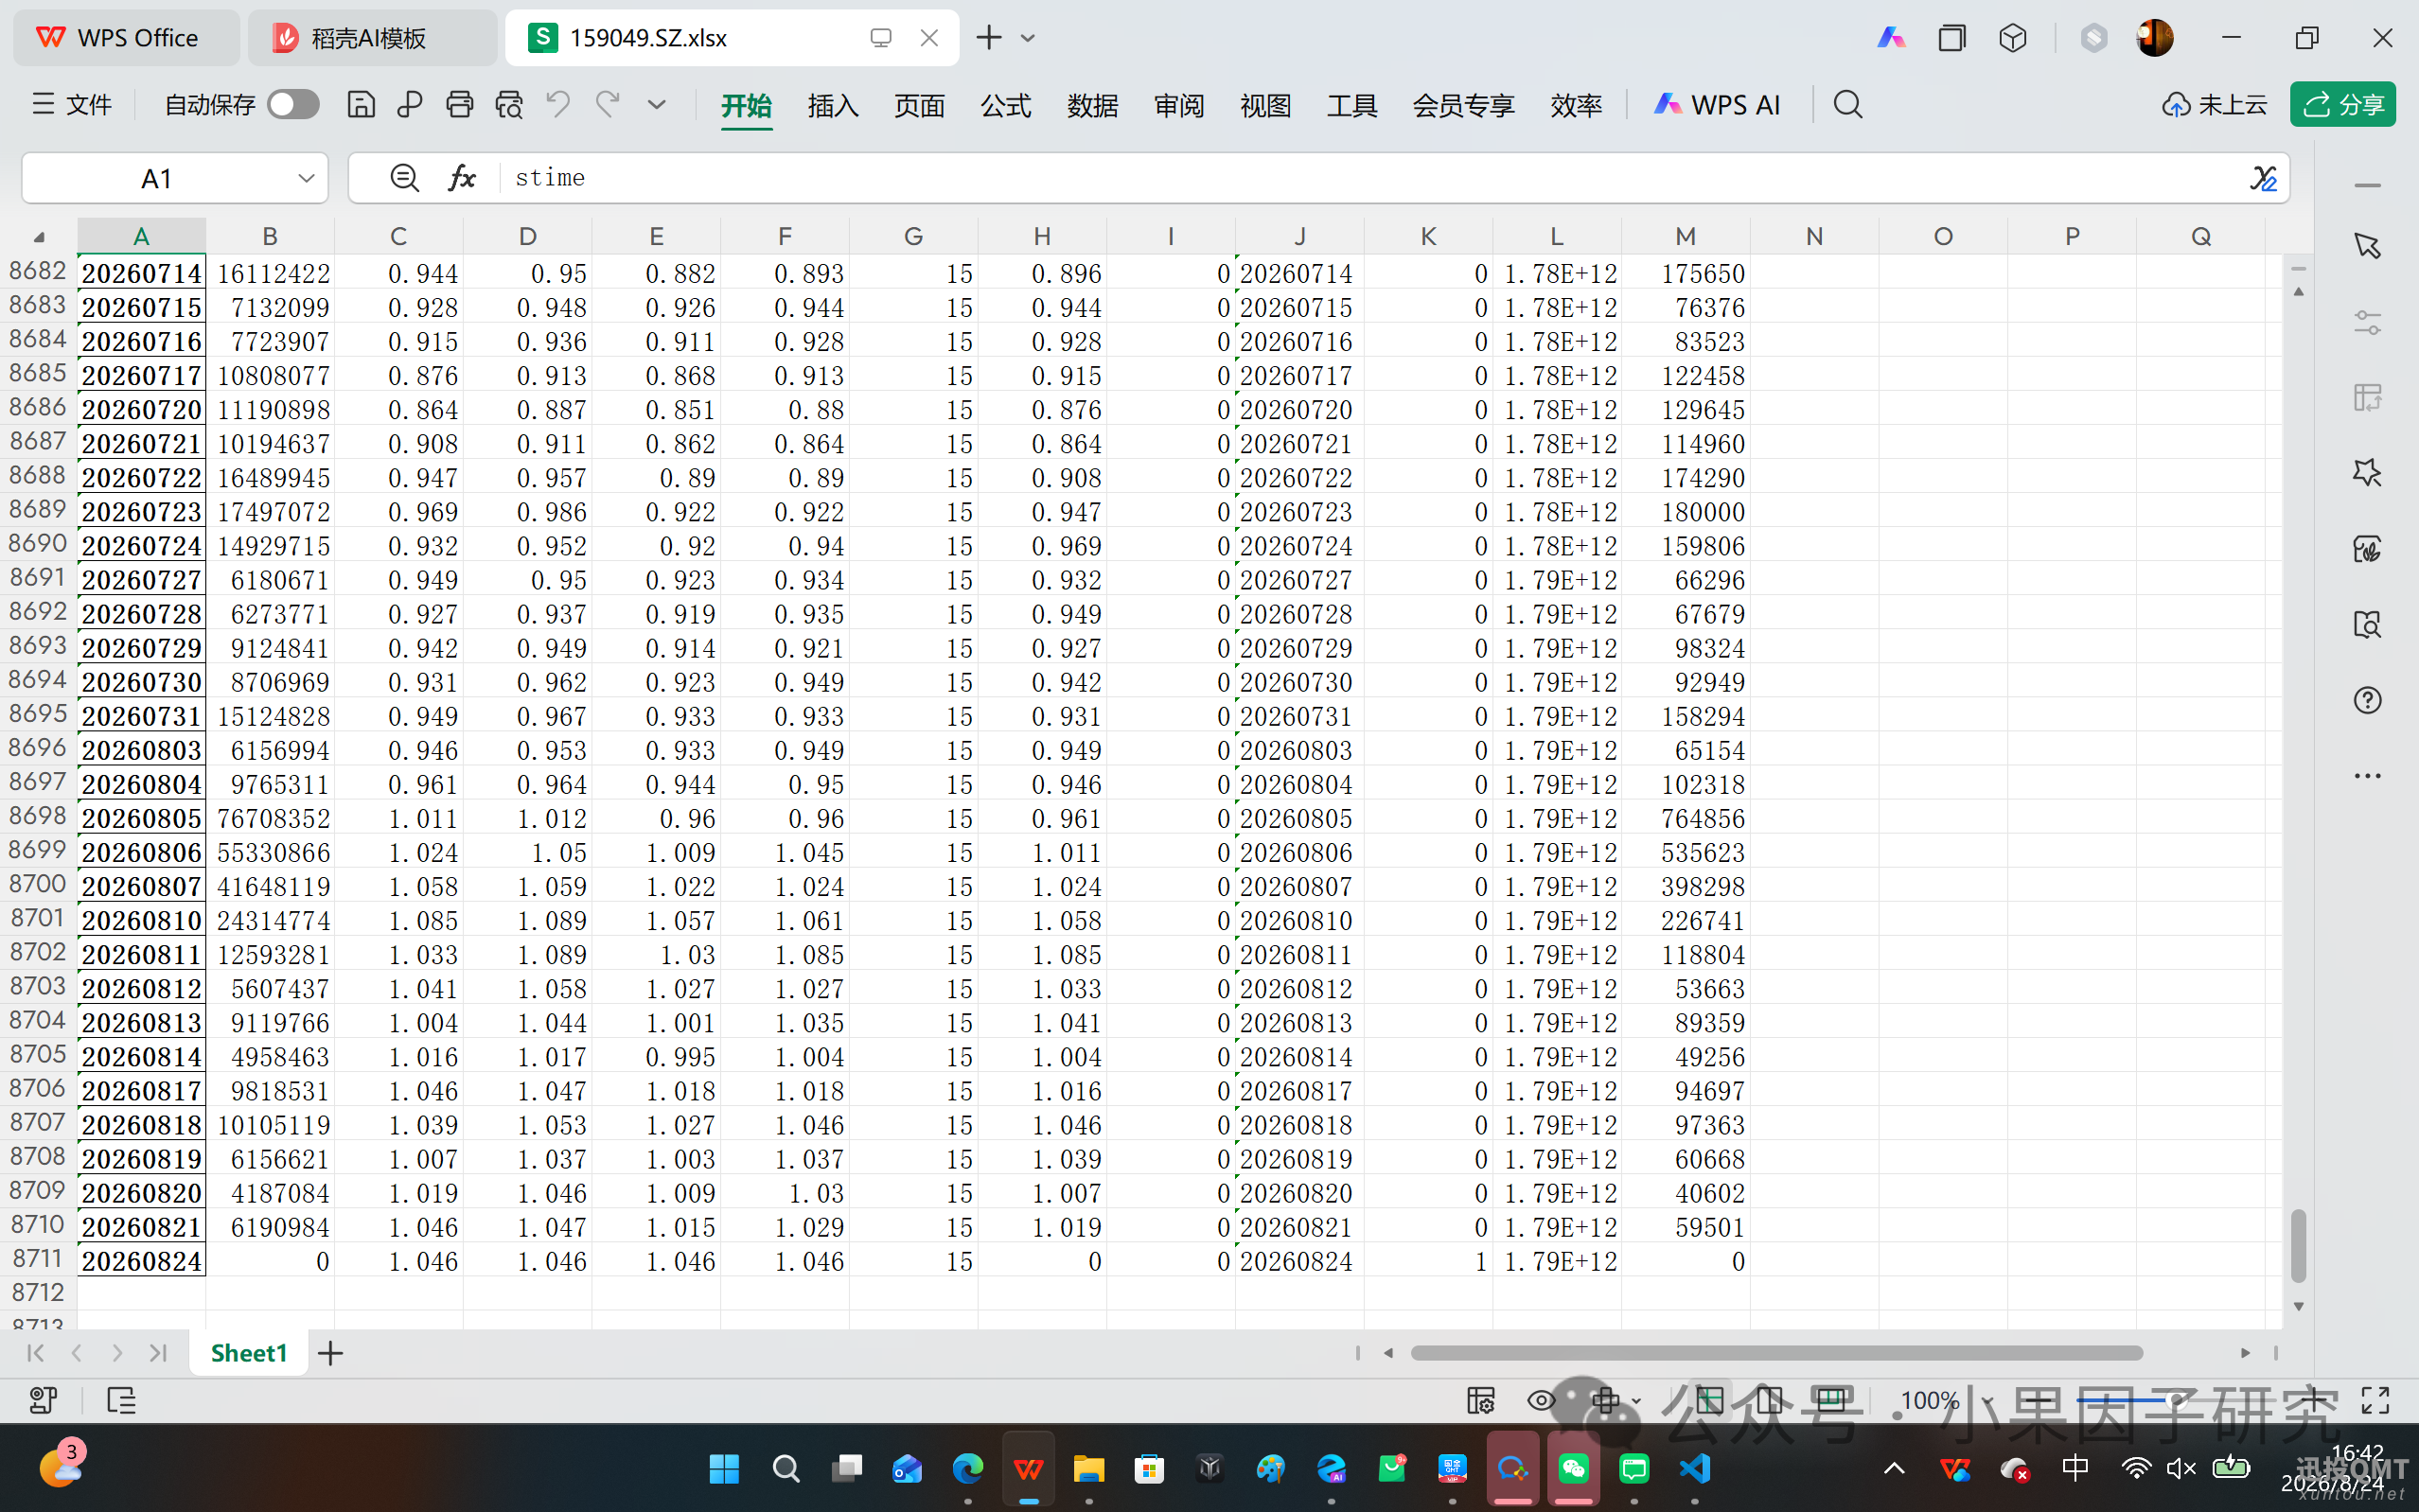The height and width of the screenshot is (1512, 2419).
Task: Click the fx insert function icon
Action: pos(461,178)
